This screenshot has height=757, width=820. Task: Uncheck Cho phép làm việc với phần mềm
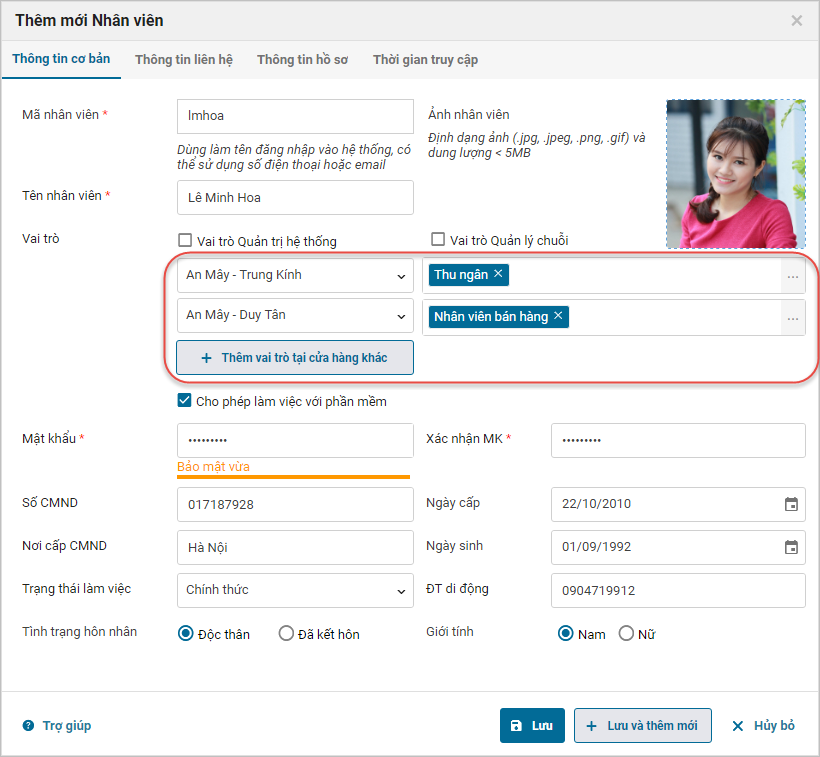point(184,400)
